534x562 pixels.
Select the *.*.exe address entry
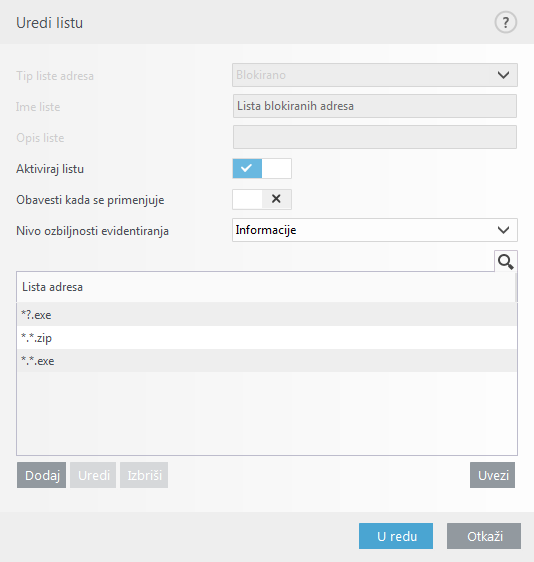pos(267,361)
